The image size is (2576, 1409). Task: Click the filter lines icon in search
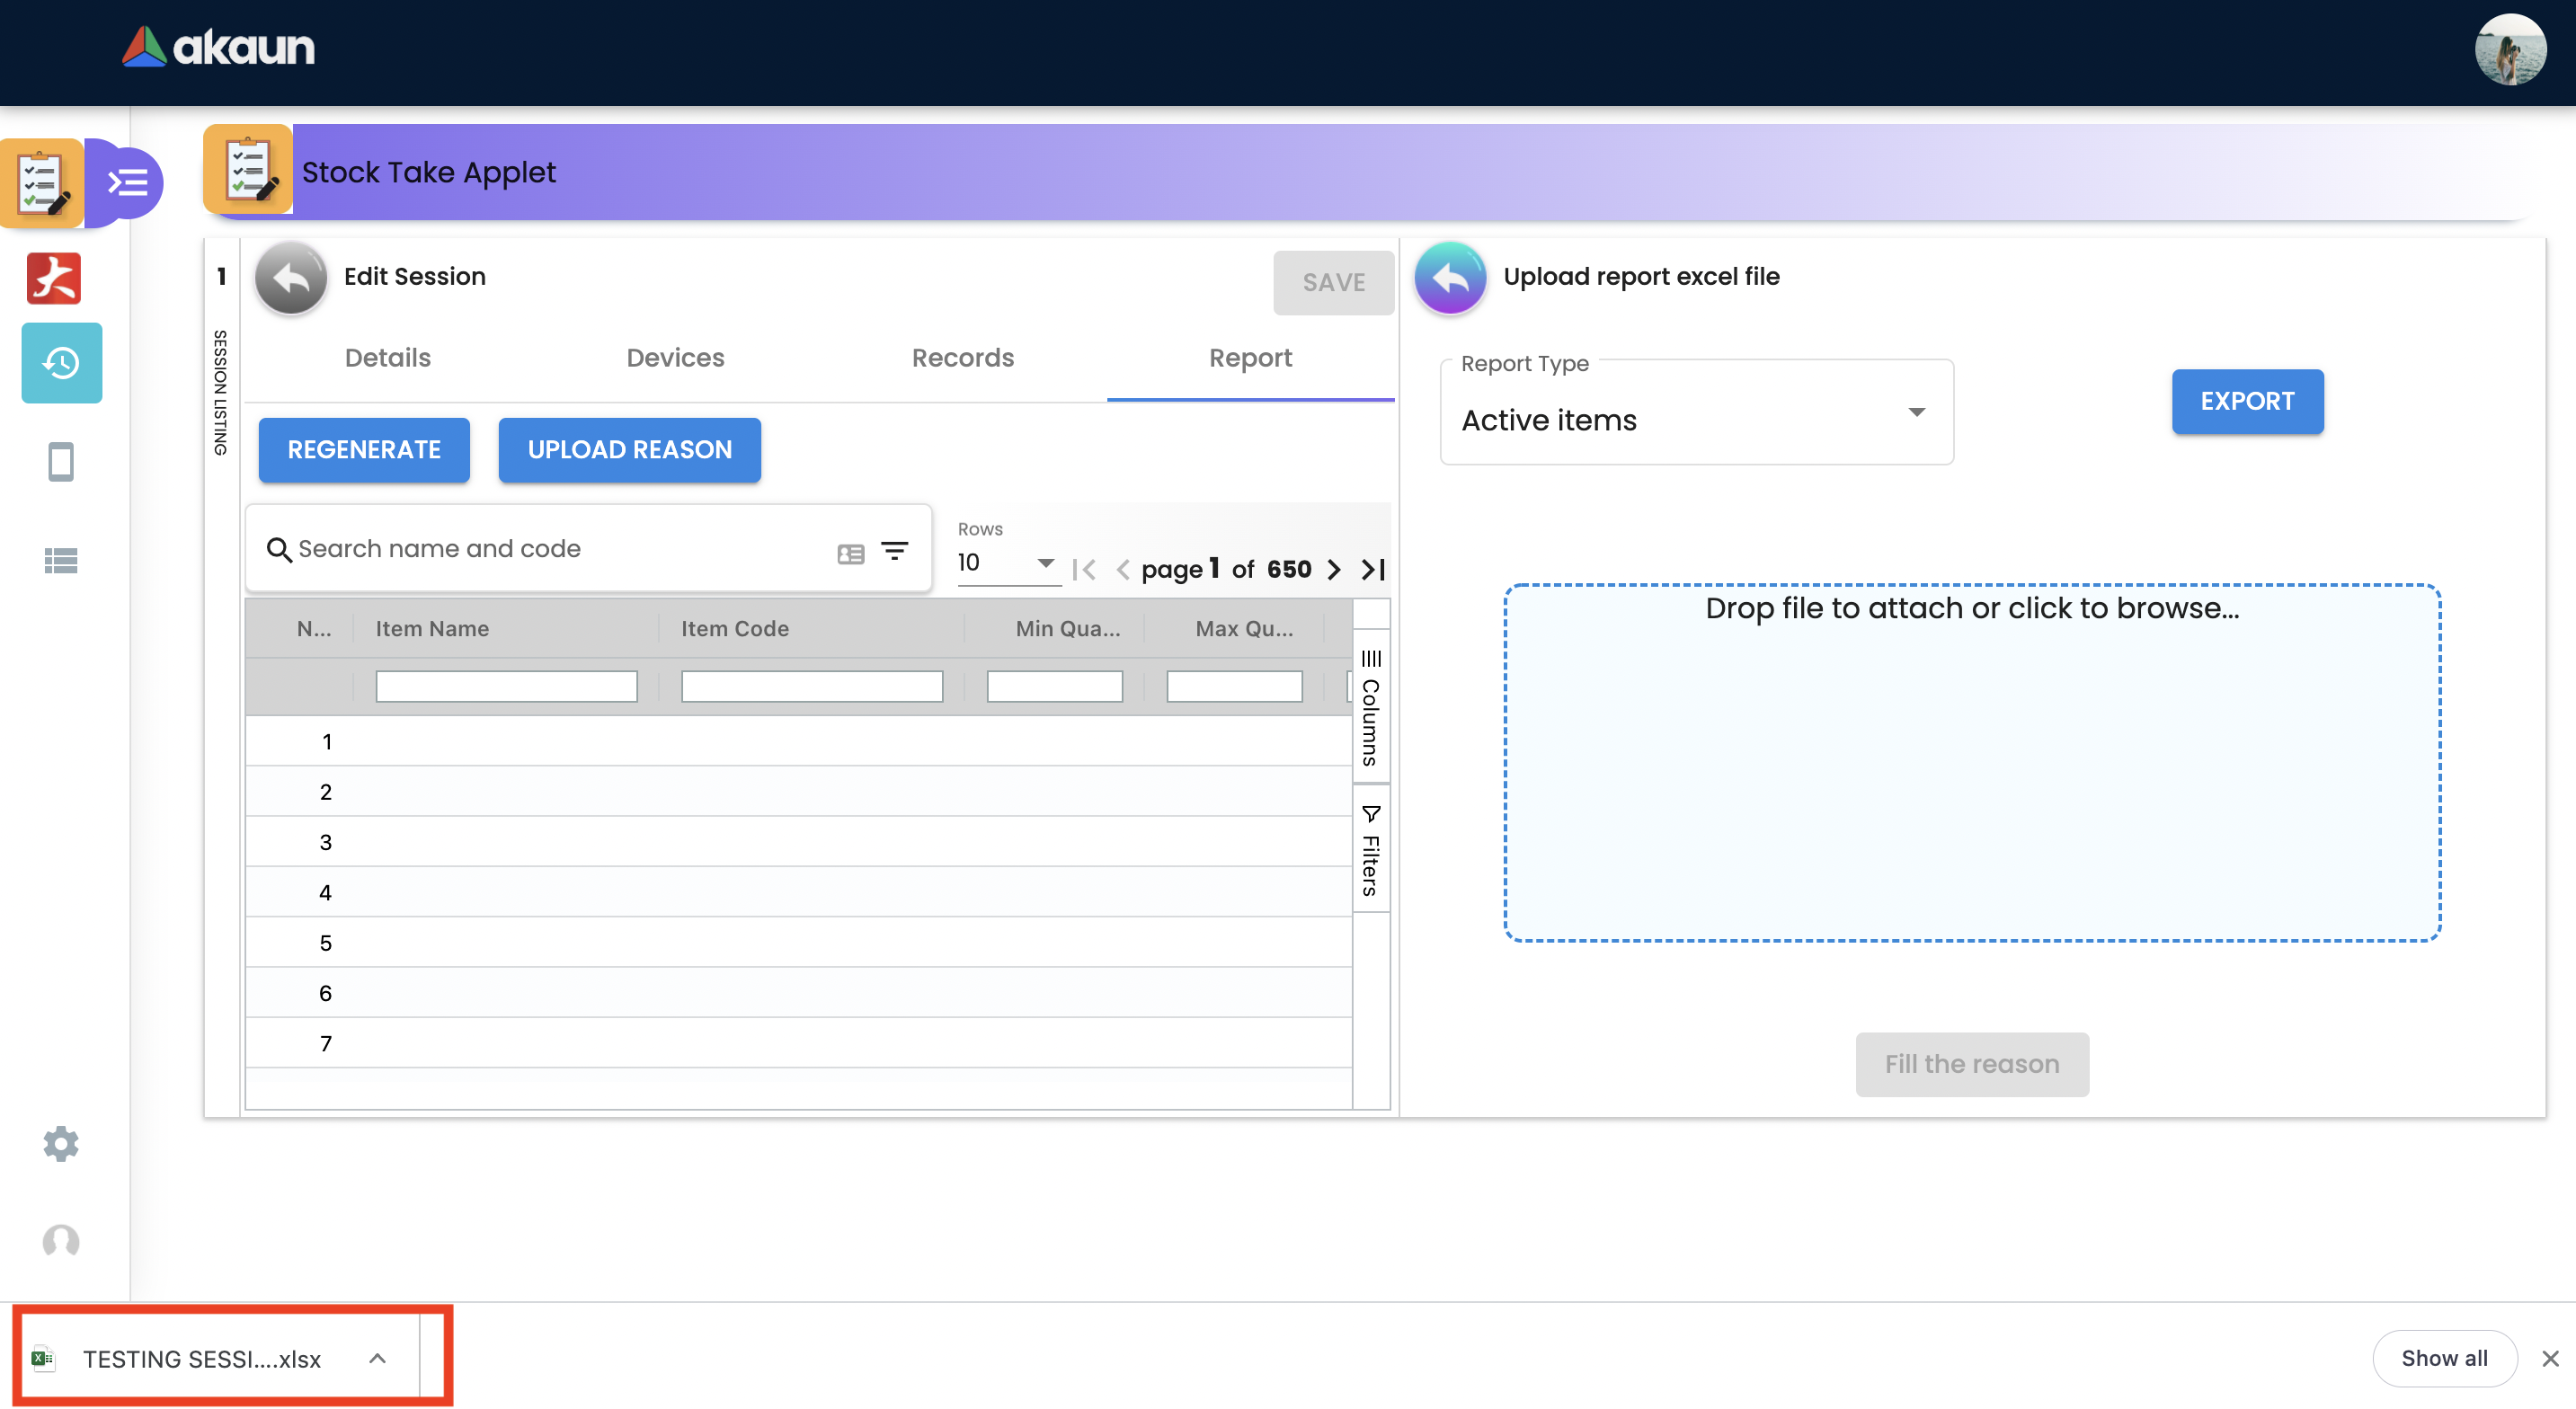[894, 550]
